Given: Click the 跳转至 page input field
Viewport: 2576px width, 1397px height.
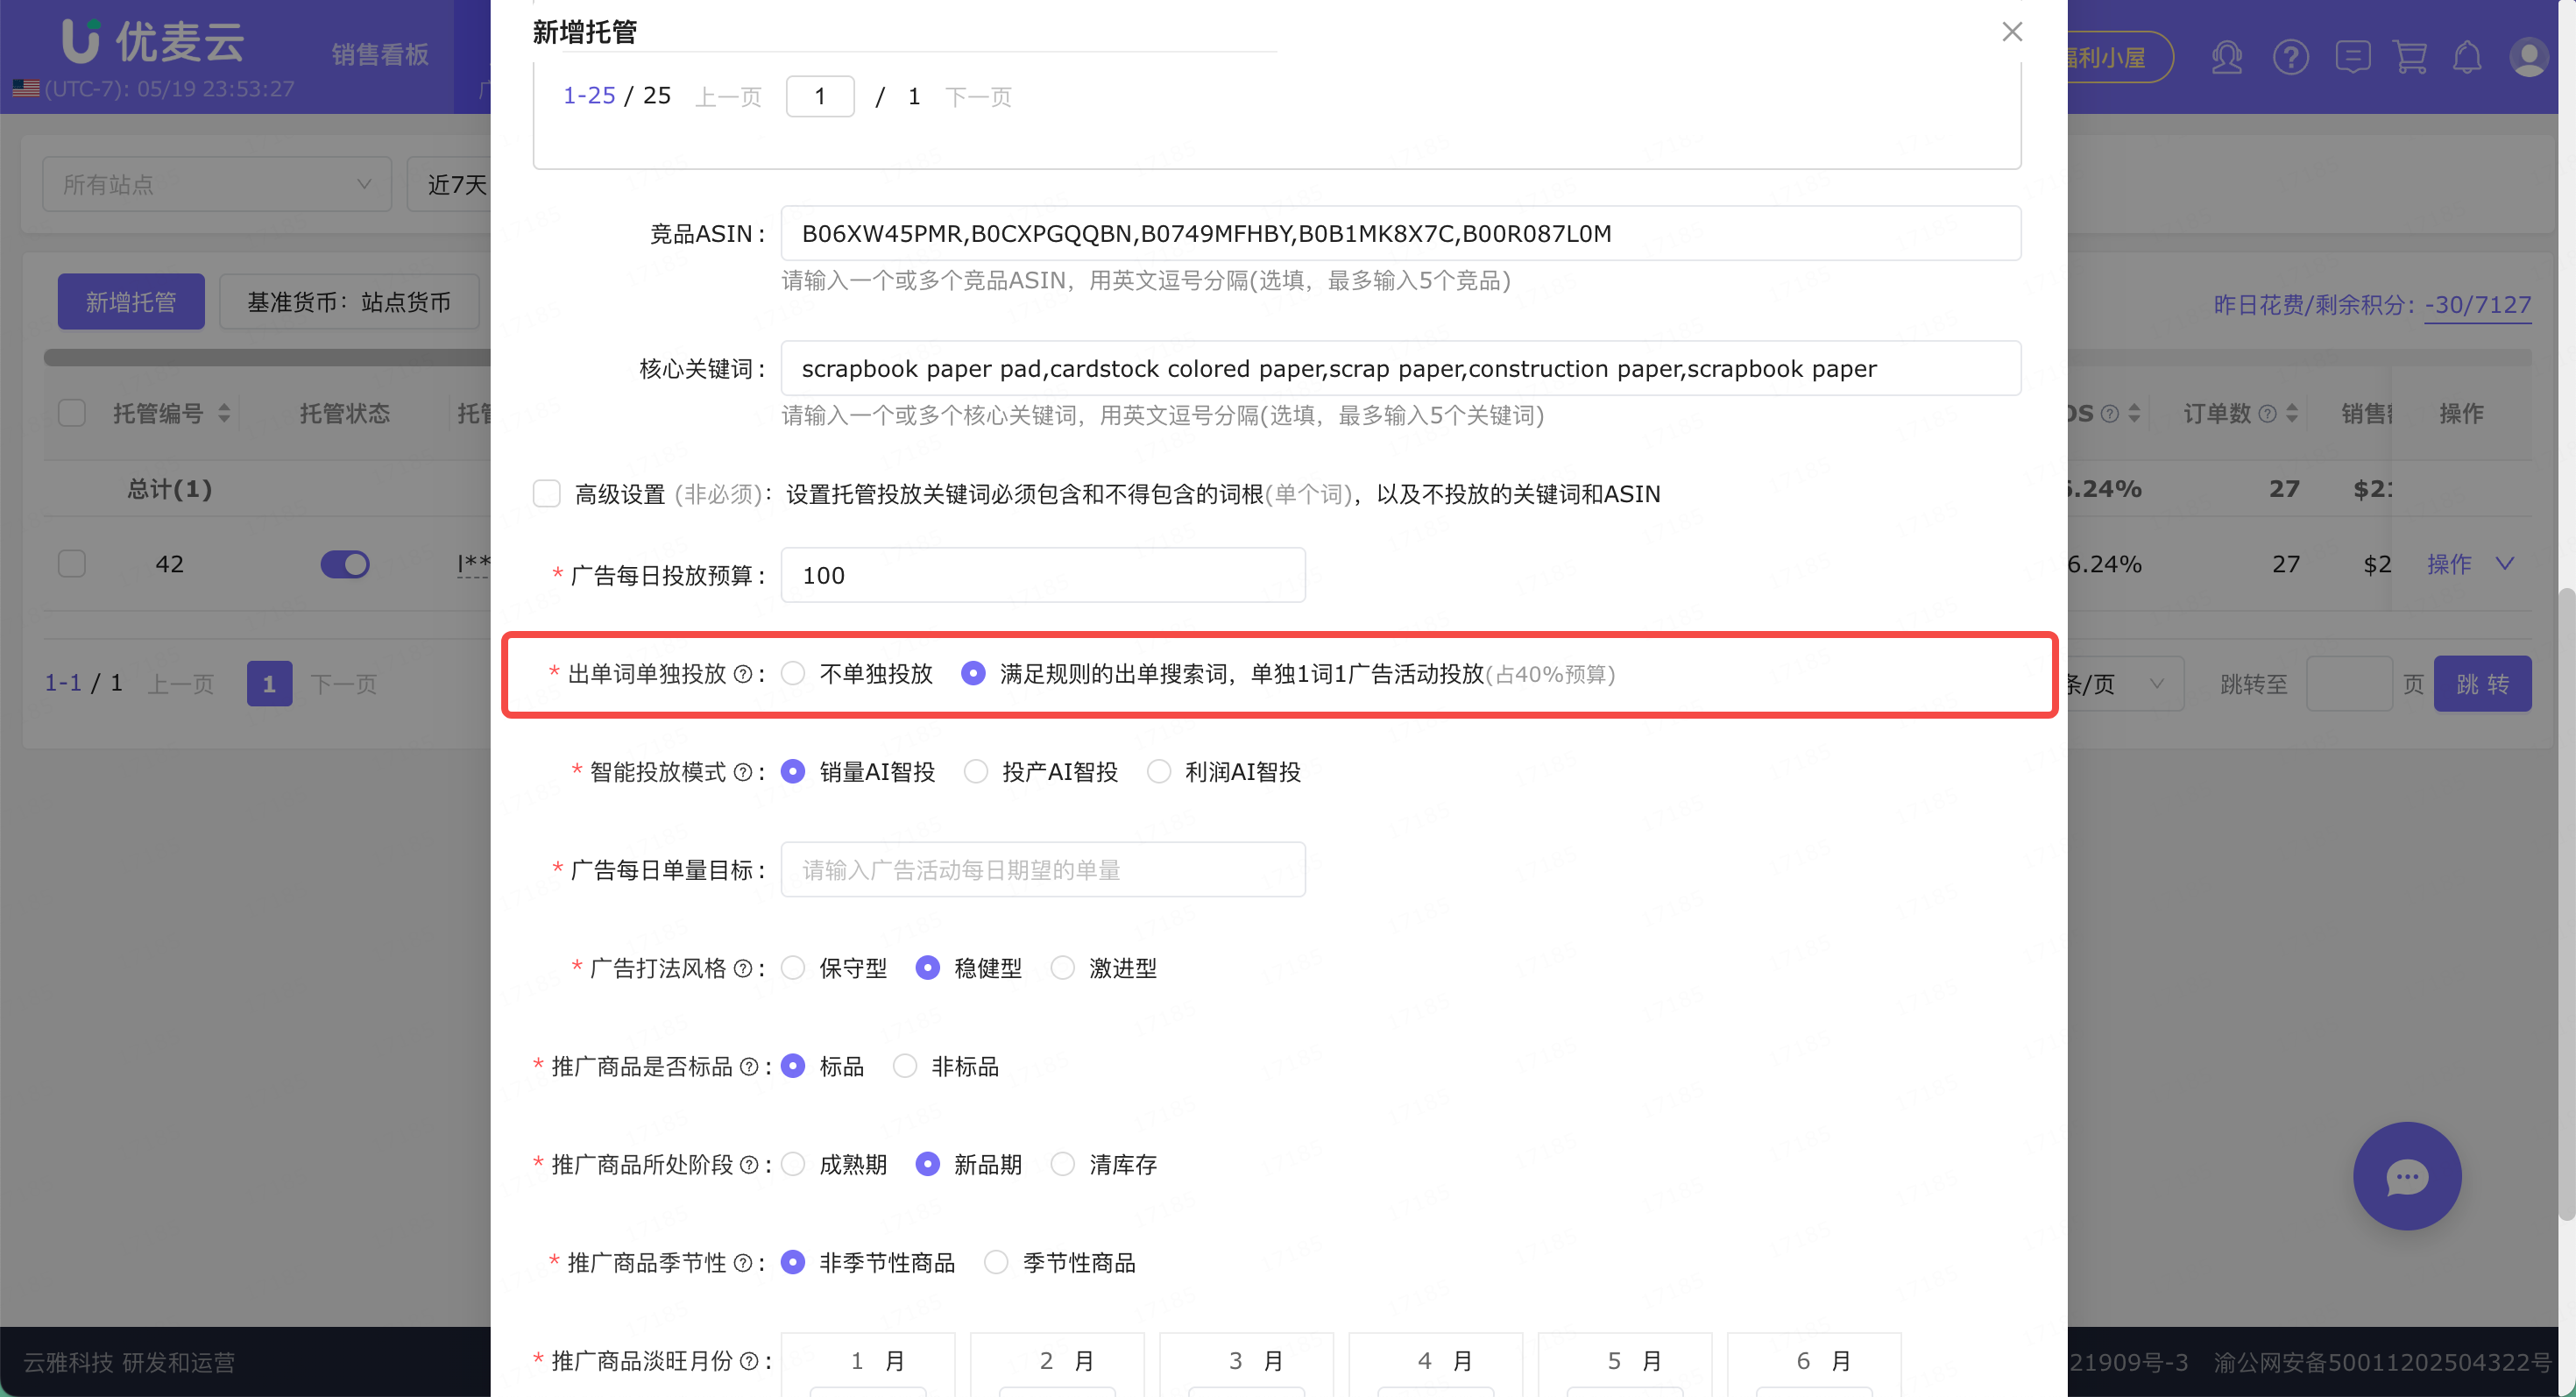Looking at the screenshot, I should [2349, 684].
